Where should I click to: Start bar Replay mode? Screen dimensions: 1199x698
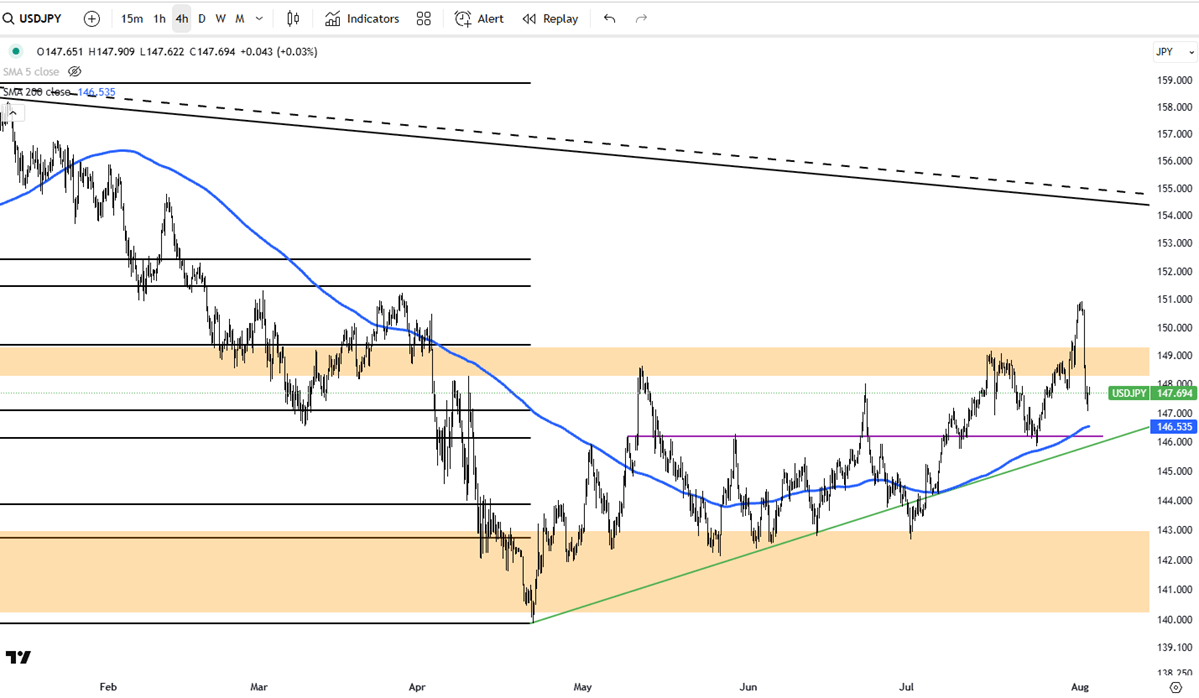tap(550, 18)
